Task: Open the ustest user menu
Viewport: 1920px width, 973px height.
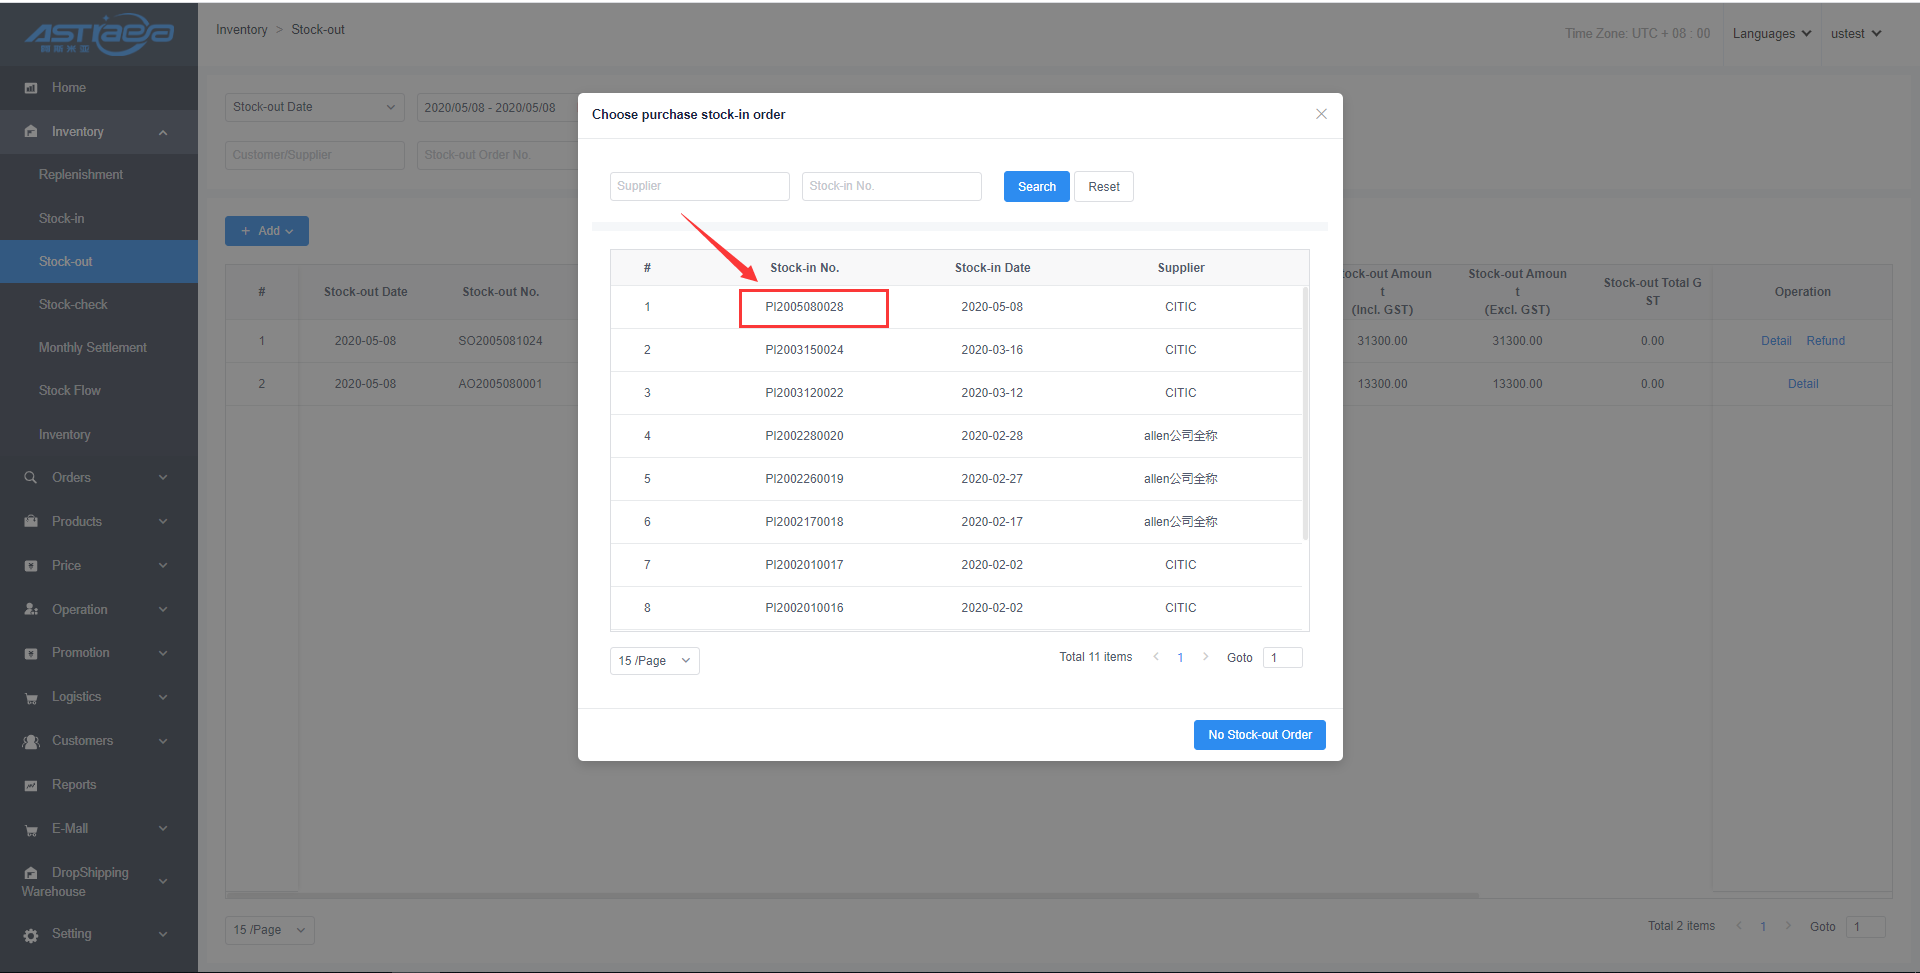Action: [x=1855, y=34]
